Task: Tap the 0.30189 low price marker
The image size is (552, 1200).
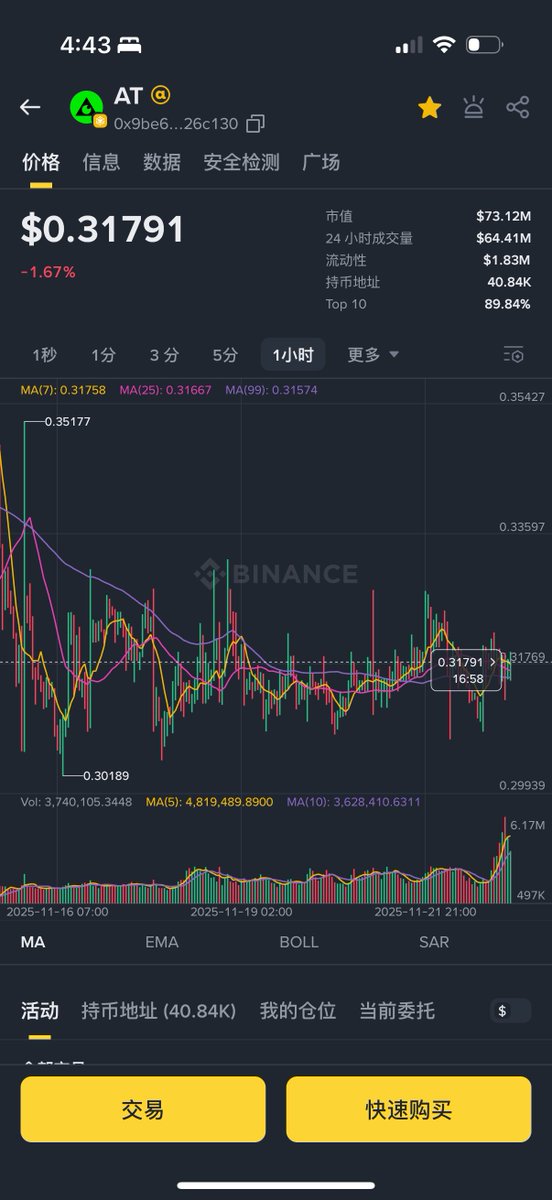Action: pyautogui.click(x=106, y=775)
